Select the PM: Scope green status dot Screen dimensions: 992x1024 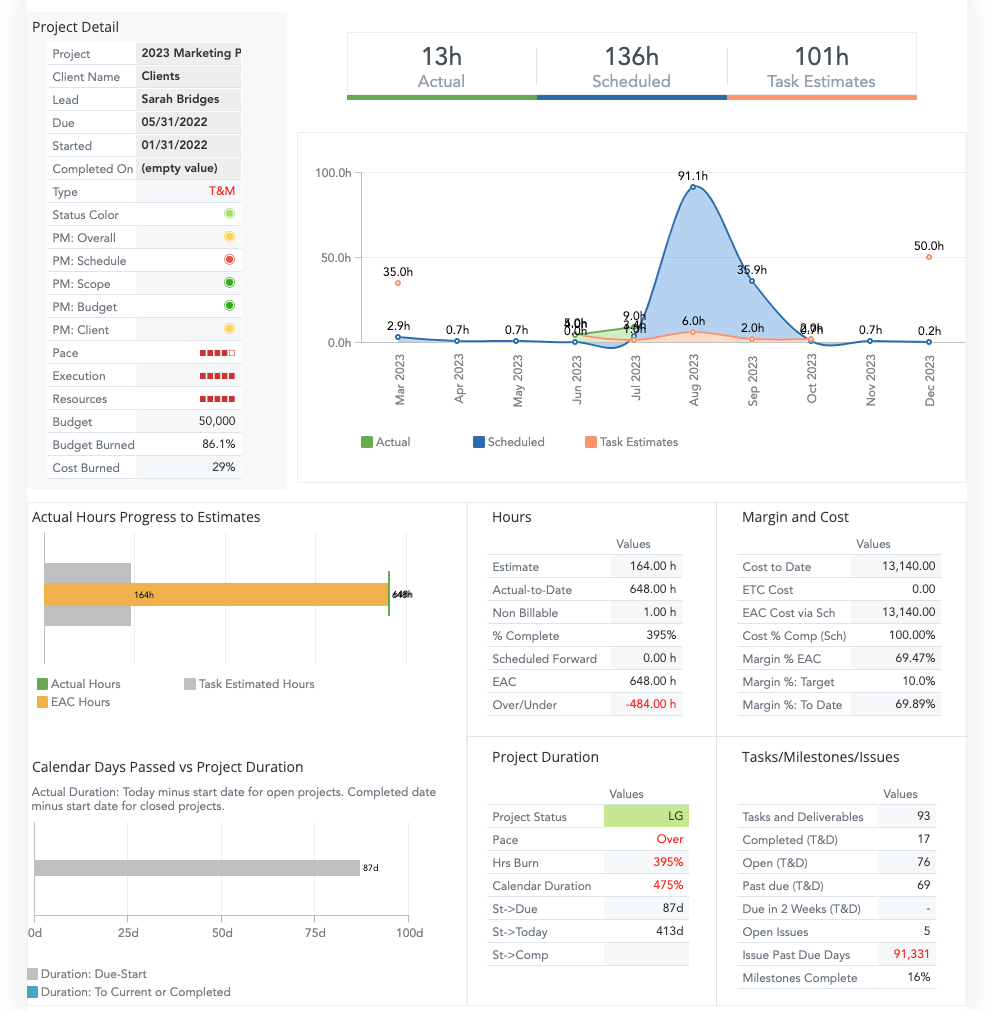tap(229, 283)
